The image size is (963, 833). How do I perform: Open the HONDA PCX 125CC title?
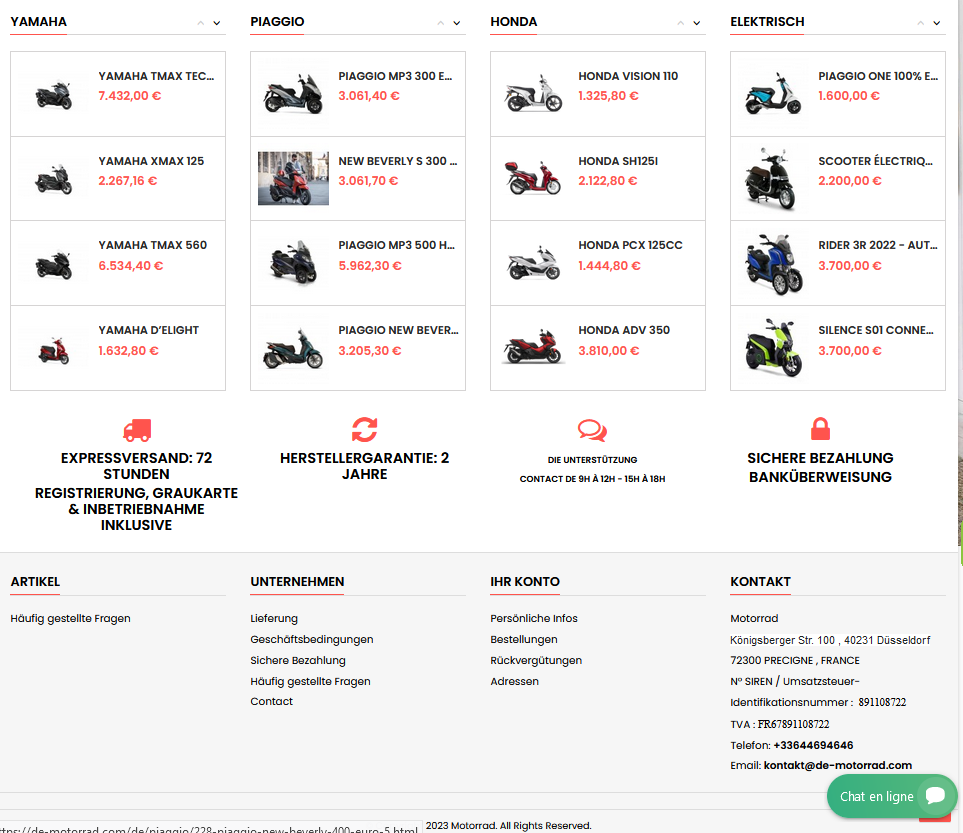point(630,245)
